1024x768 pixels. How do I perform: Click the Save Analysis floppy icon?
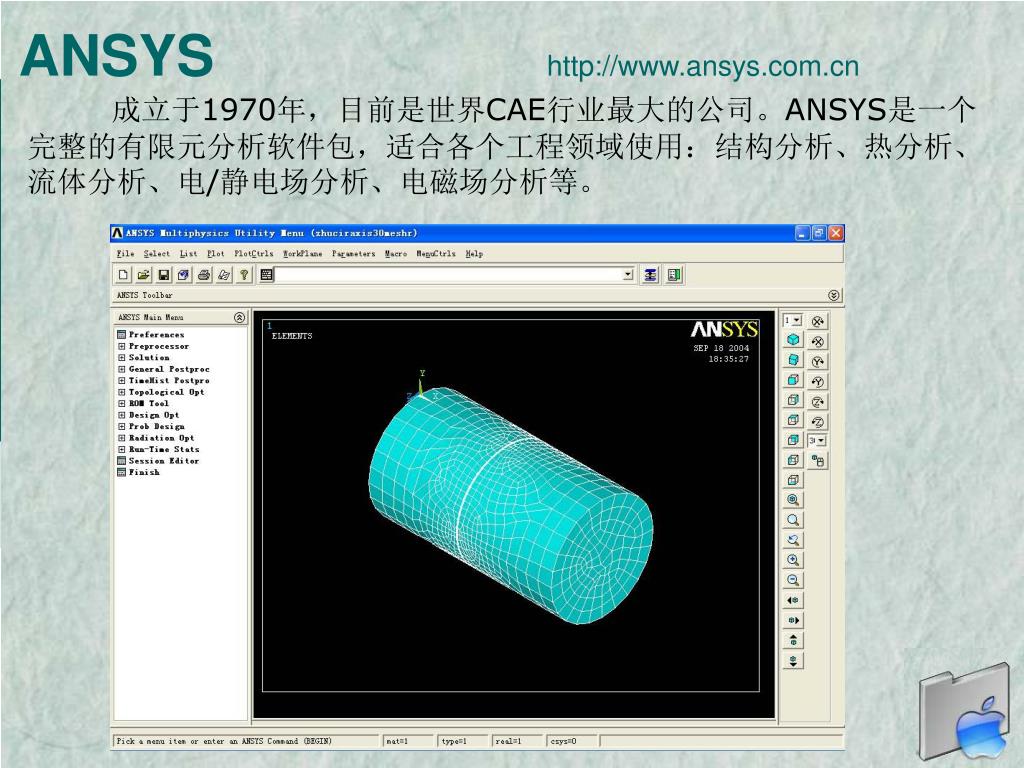click(163, 275)
